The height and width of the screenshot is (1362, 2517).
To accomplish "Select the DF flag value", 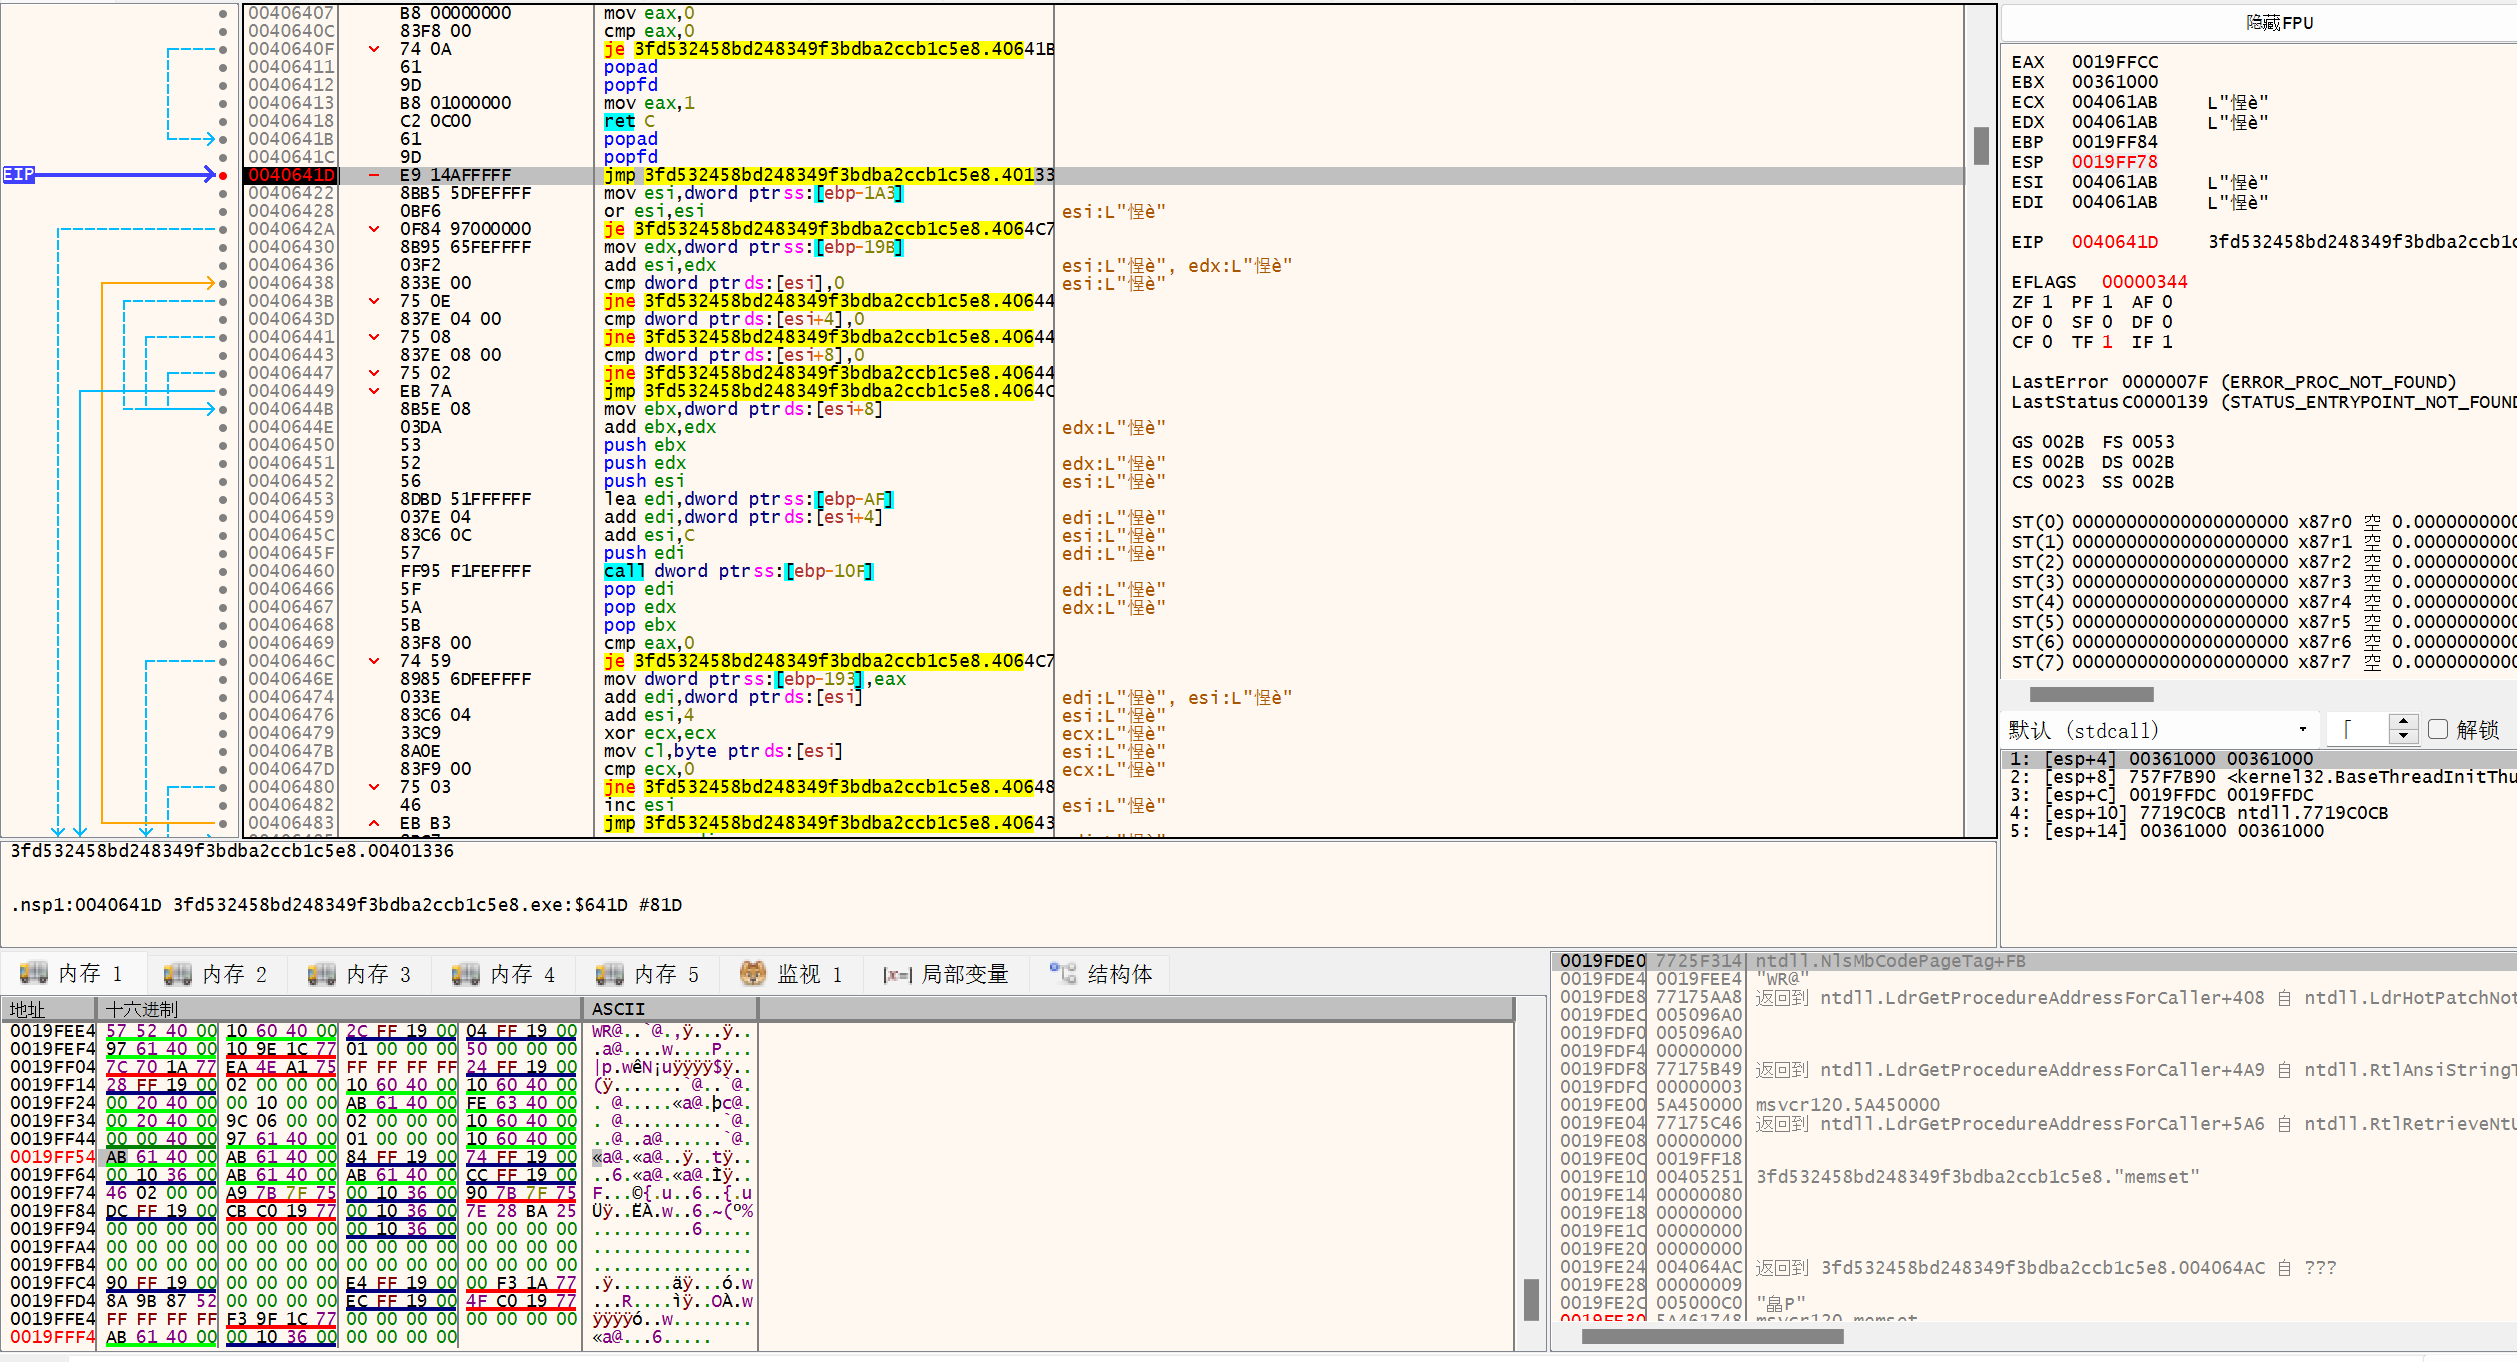I will click(2167, 322).
